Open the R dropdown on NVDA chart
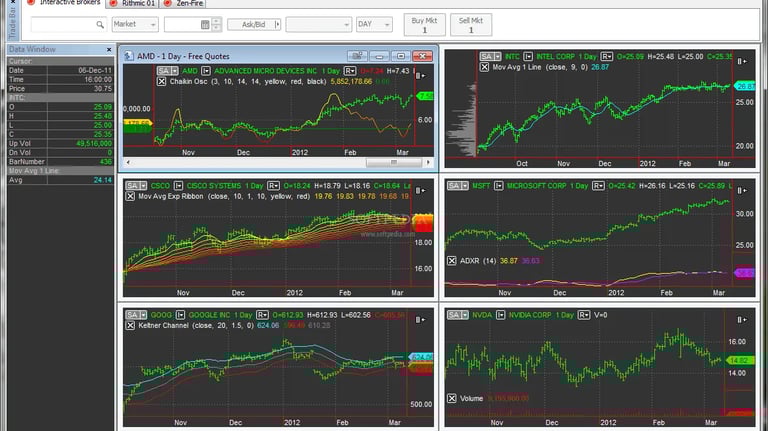 (x=584, y=315)
